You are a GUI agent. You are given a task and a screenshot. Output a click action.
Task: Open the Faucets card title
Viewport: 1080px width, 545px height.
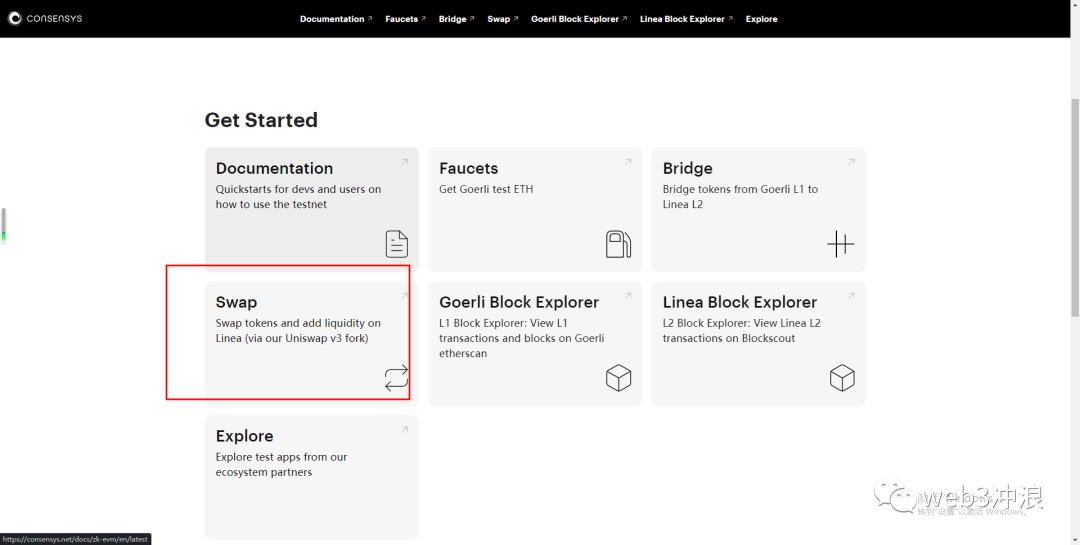[468, 168]
